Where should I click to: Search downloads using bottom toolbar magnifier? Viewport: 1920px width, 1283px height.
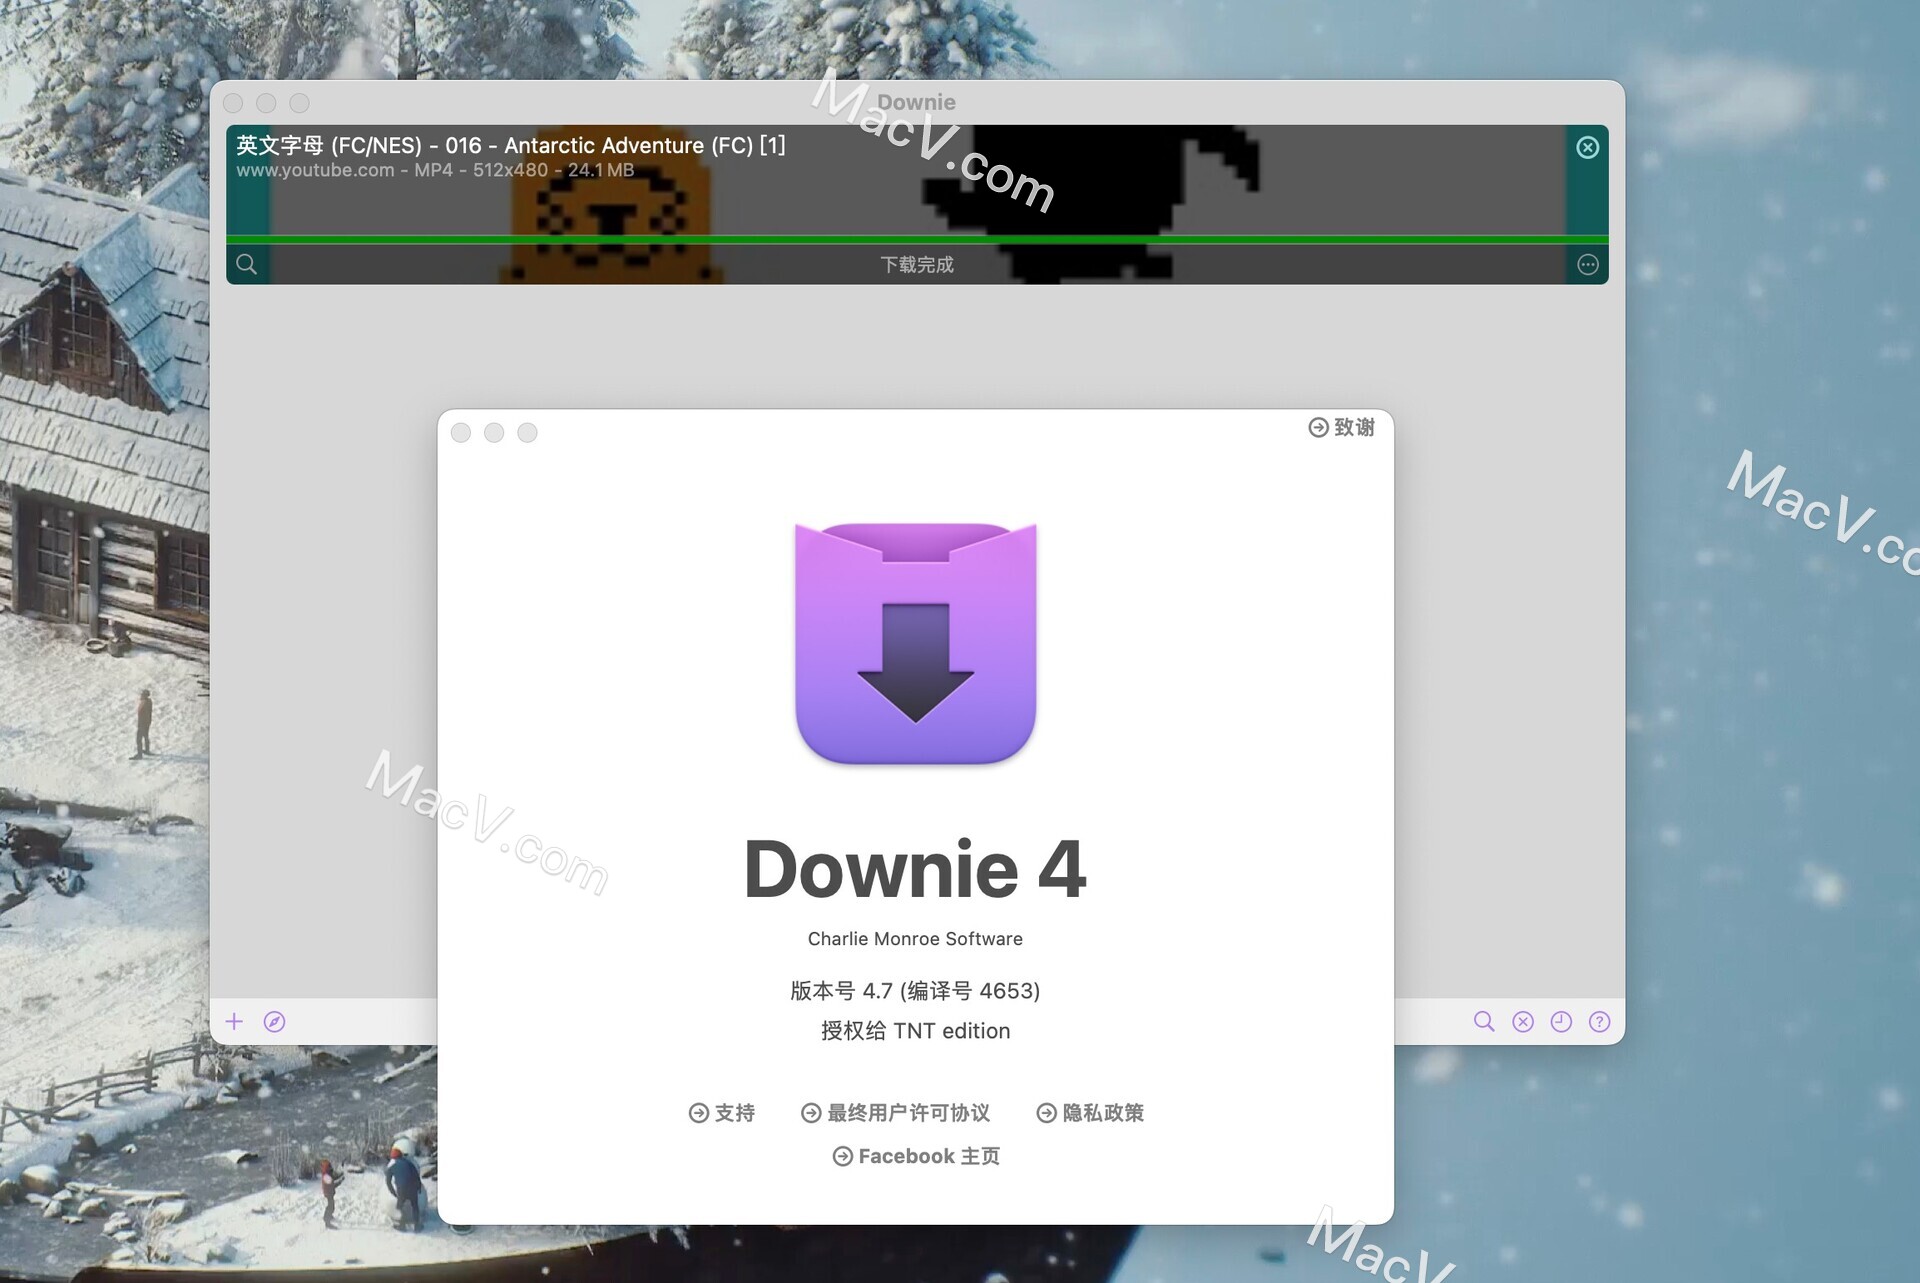pos(1484,1021)
